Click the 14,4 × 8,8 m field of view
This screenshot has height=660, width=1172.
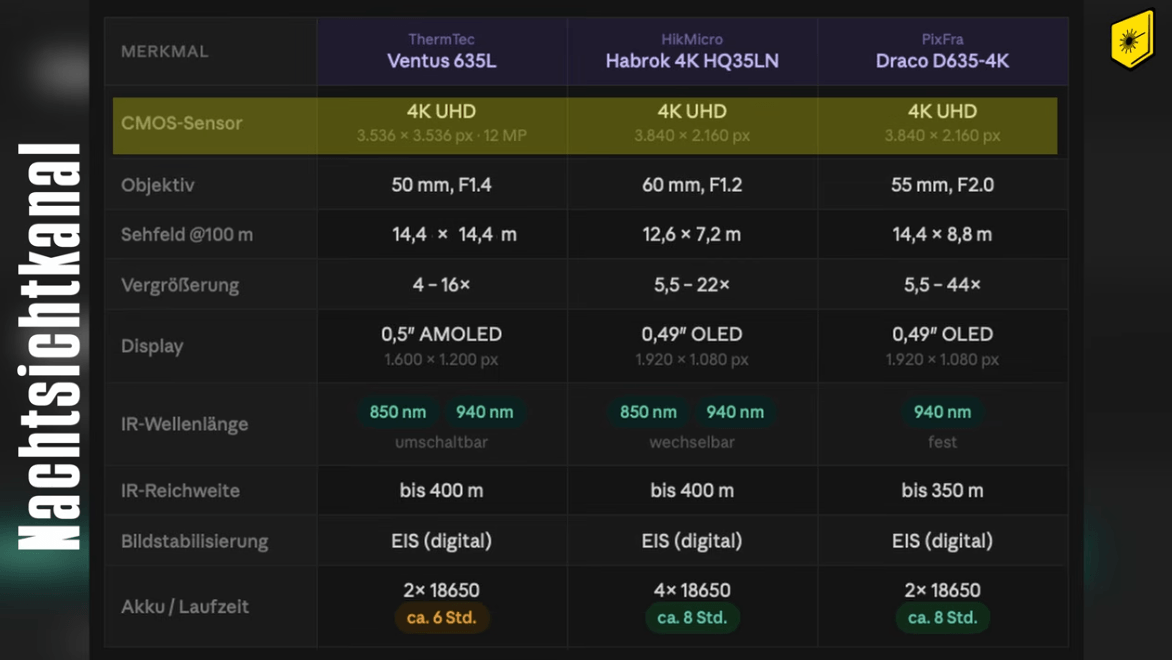coord(942,235)
